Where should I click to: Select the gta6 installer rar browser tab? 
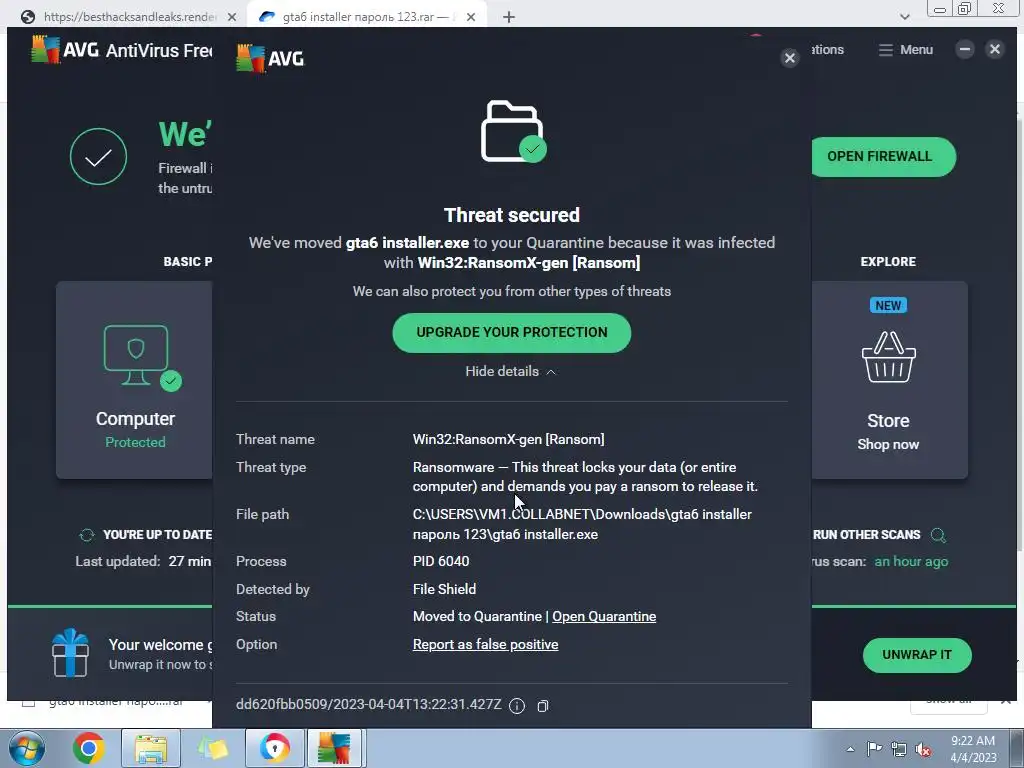click(366, 17)
